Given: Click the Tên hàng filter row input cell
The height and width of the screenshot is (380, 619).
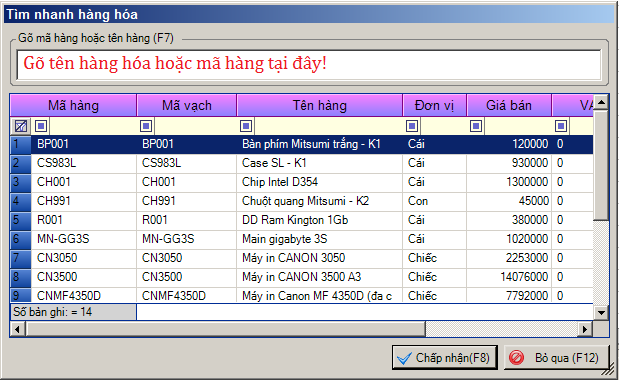Looking at the screenshot, I should pyautogui.click(x=328, y=126).
